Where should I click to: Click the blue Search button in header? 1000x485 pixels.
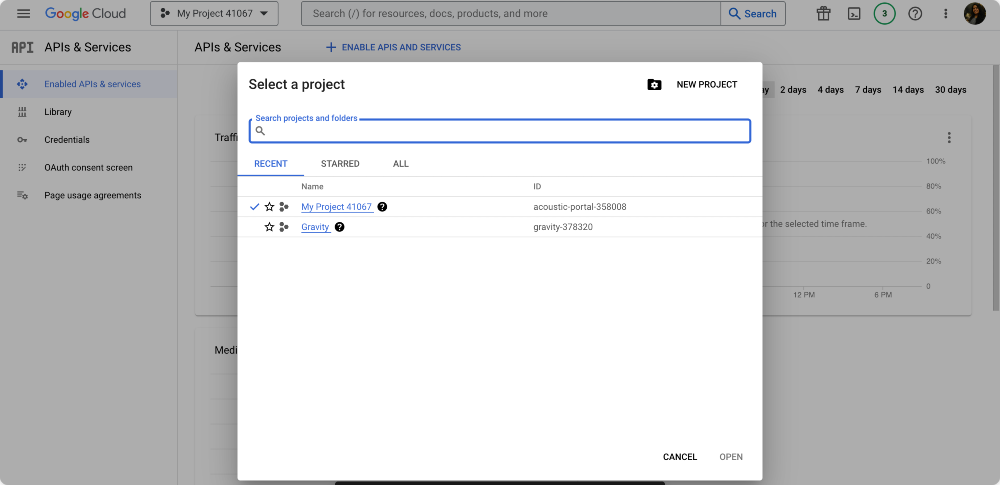coord(753,13)
